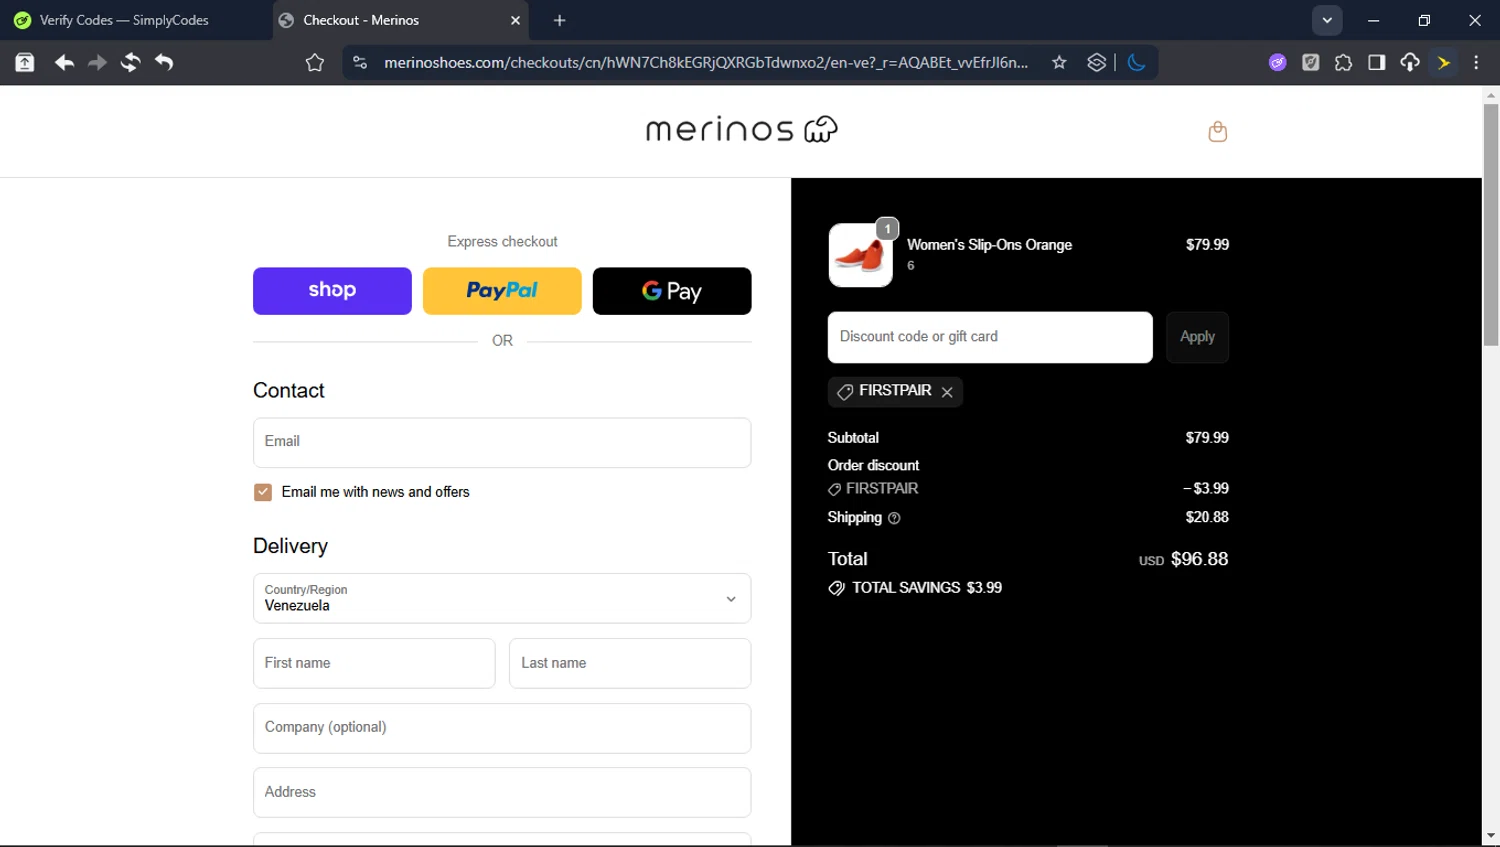Click the Discount code or gift card field
The height and width of the screenshot is (847, 1500).
990,337
